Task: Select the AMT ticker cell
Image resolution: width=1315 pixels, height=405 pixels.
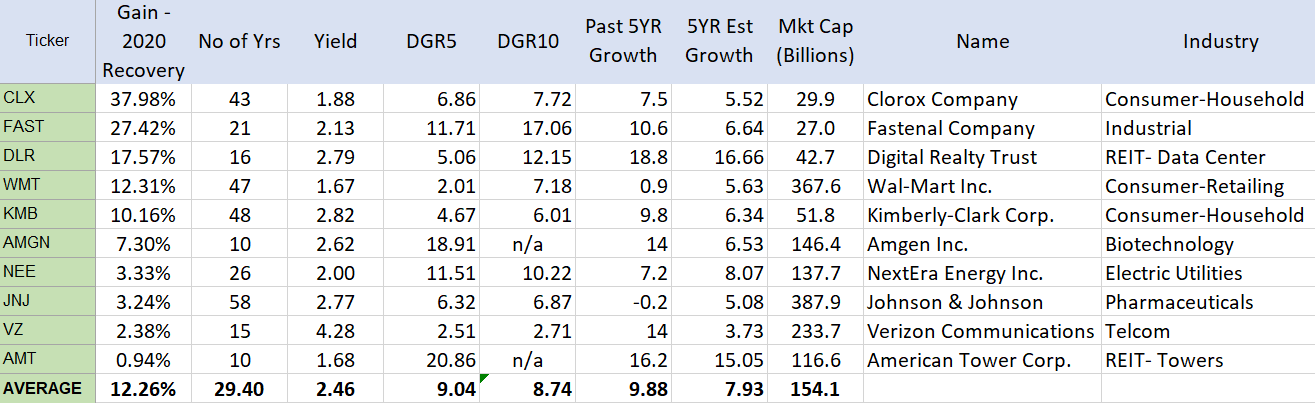Action: click(48, 360)
